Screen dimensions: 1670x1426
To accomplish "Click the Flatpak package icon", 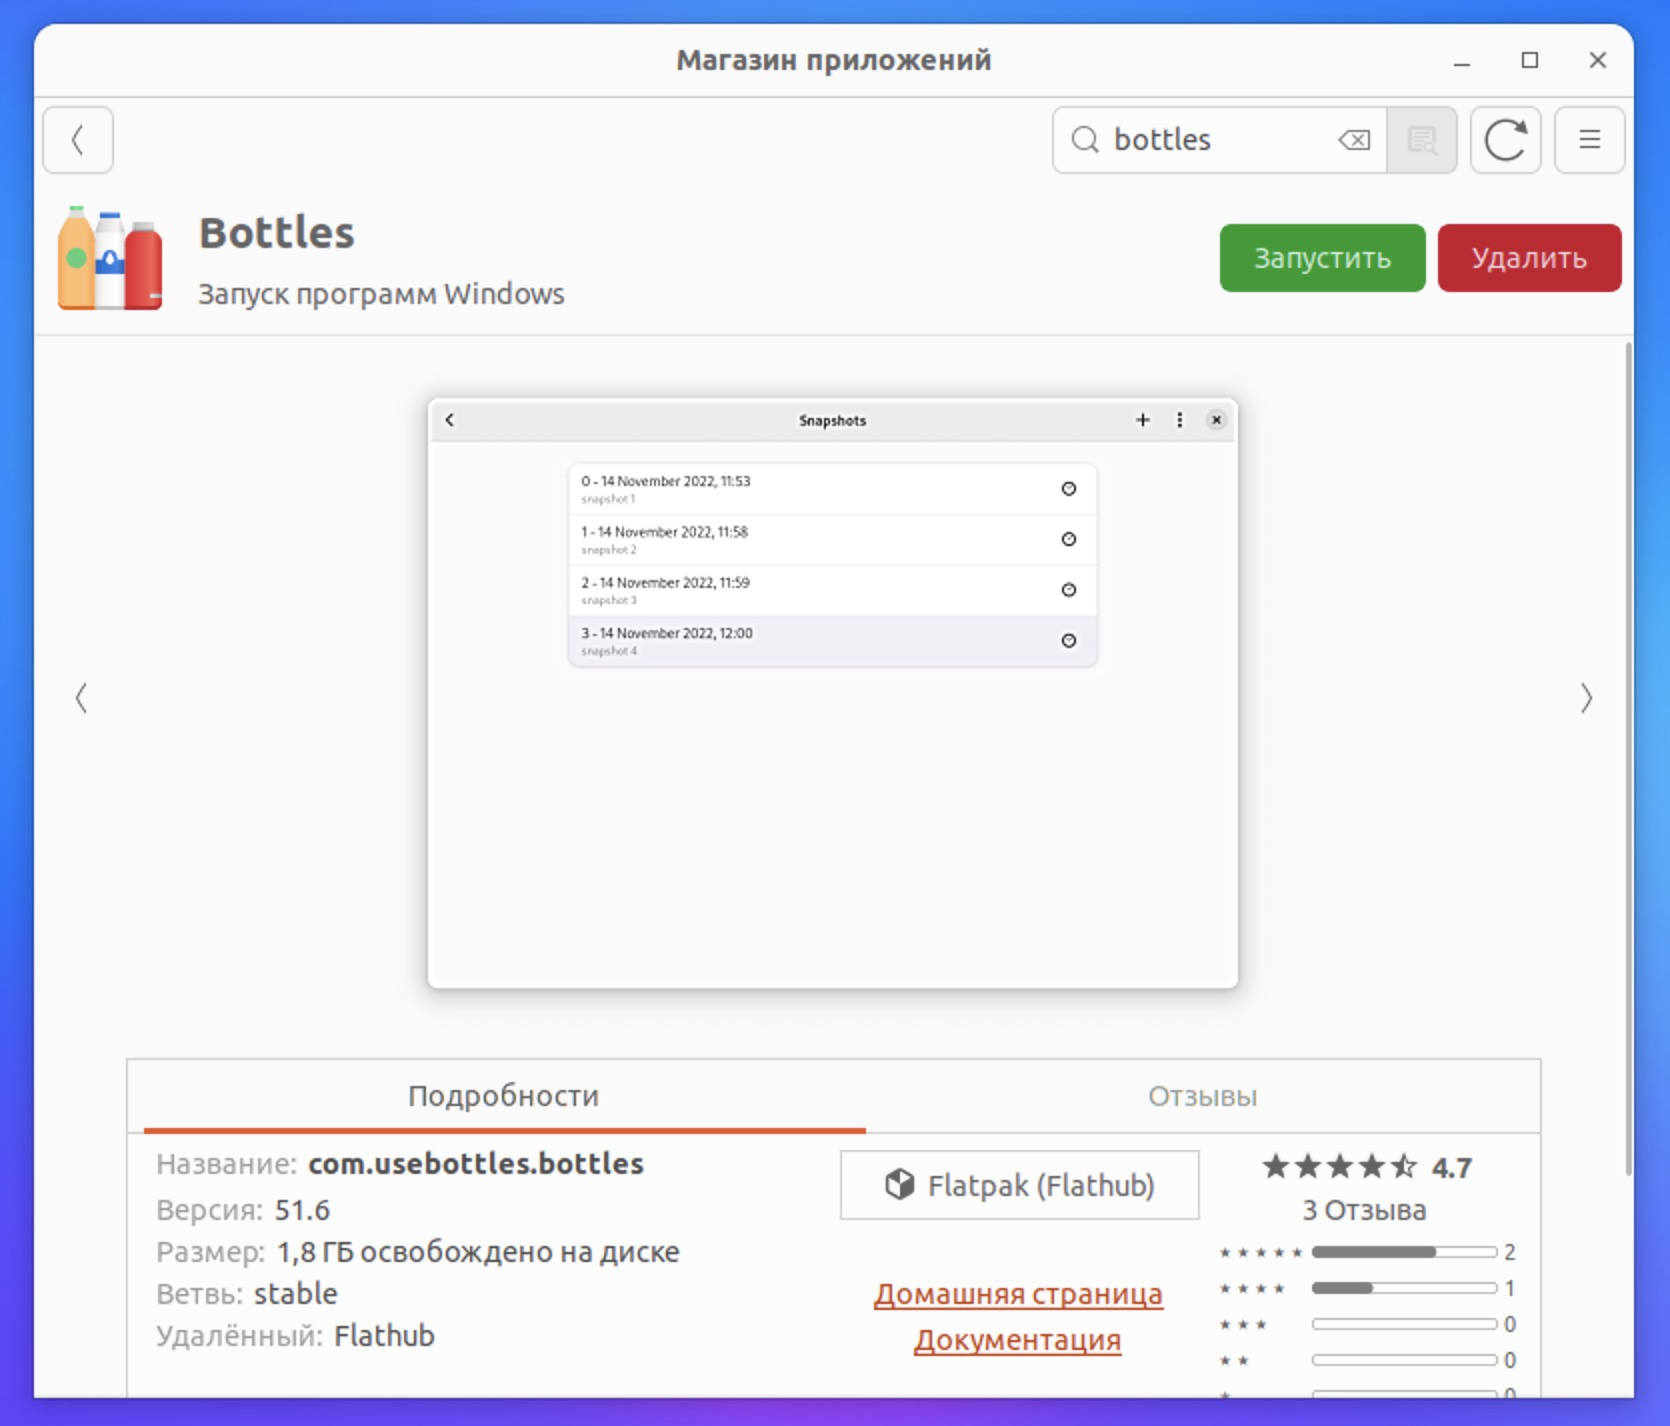I will point(899,1185).
